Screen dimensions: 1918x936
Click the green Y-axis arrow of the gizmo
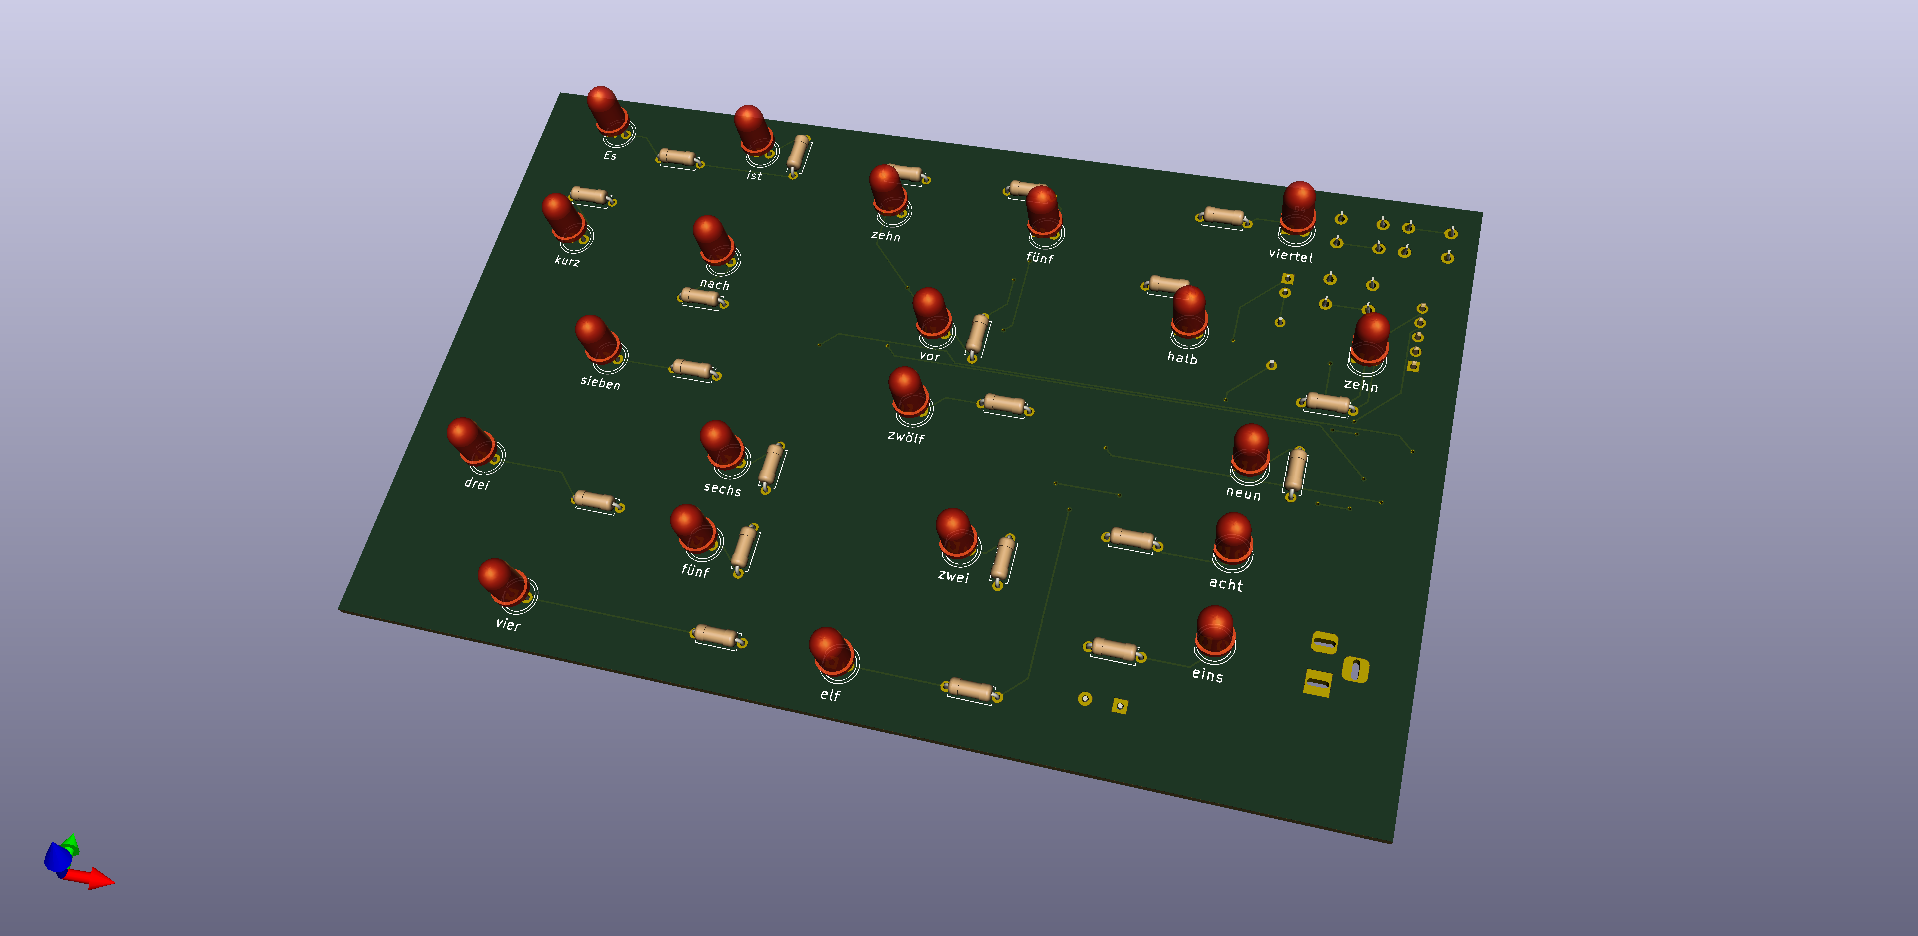click(70, 843)
